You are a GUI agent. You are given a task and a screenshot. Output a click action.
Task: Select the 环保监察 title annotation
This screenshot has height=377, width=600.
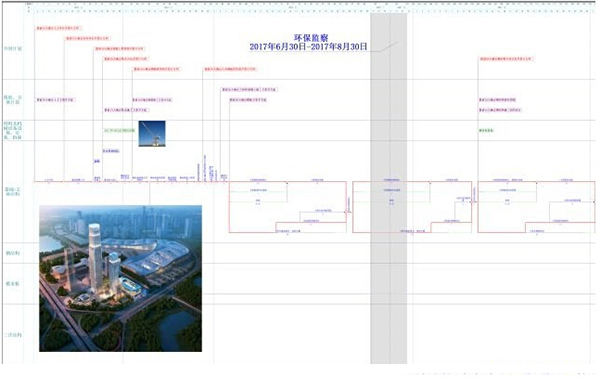[x=311, y=38]
